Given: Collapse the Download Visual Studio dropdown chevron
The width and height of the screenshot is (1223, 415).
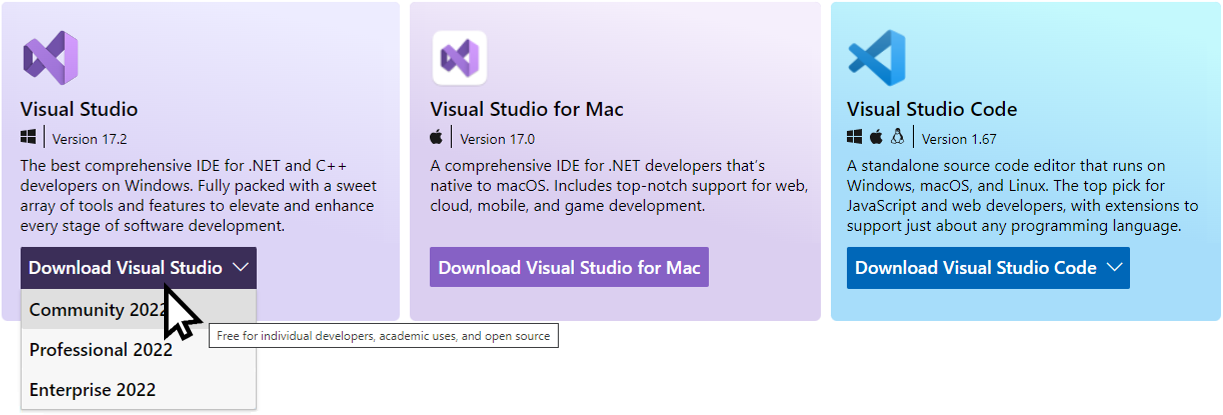Looking at the screenshot, I should pyautogui.click(x=240, y=268).
